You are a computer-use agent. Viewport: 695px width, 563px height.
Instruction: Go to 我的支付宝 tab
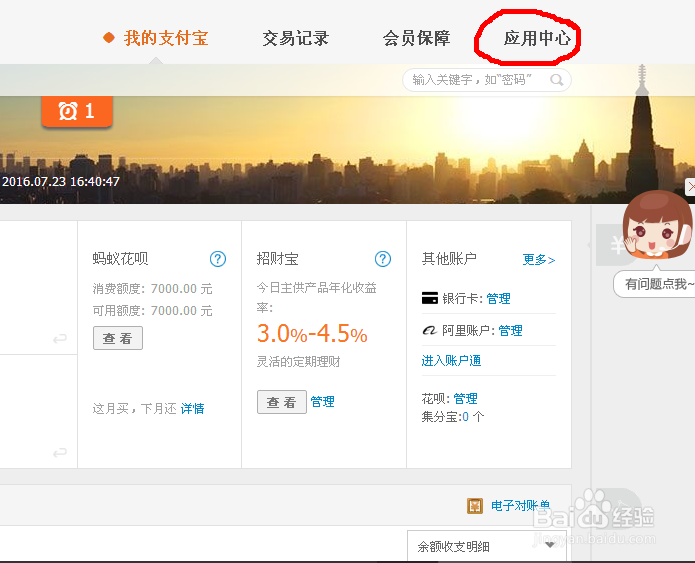[166, 38]
